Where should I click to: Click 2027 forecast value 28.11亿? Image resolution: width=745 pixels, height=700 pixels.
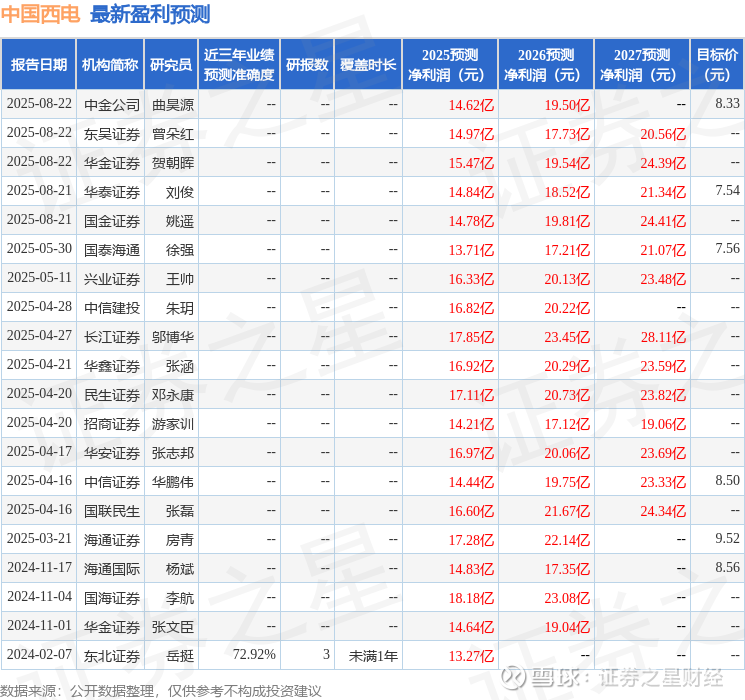(663, 337)
